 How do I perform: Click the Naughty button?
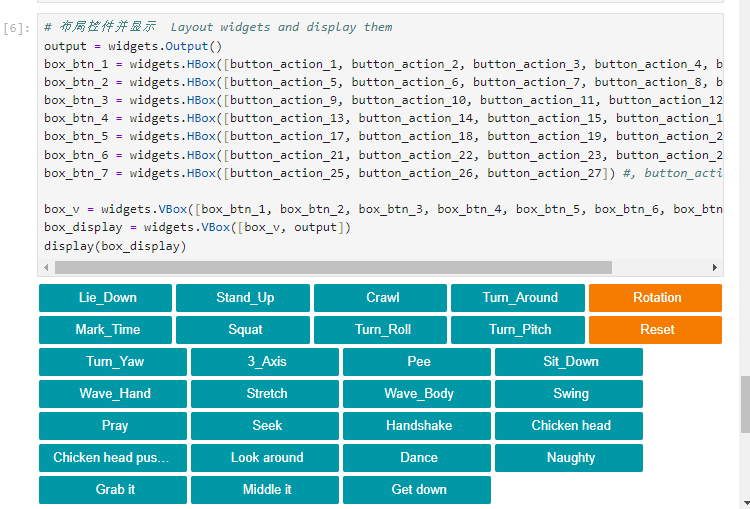569,458
